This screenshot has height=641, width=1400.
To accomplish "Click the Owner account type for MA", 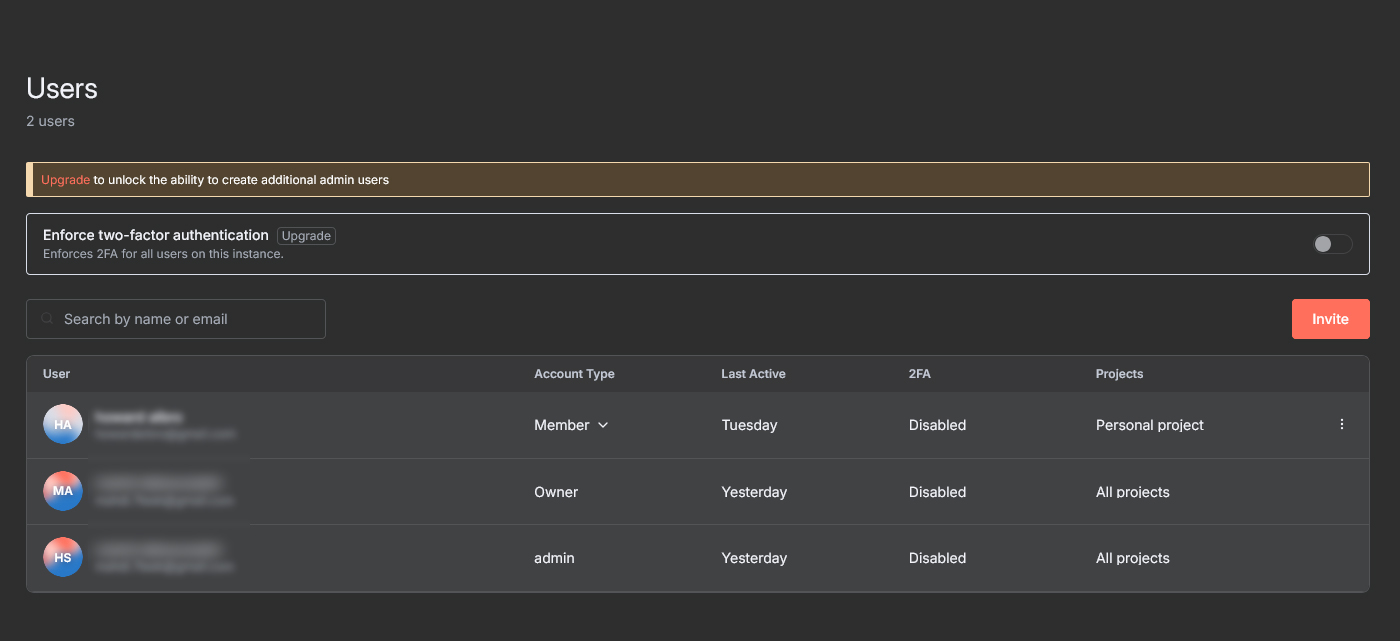I will coord(556,492).
